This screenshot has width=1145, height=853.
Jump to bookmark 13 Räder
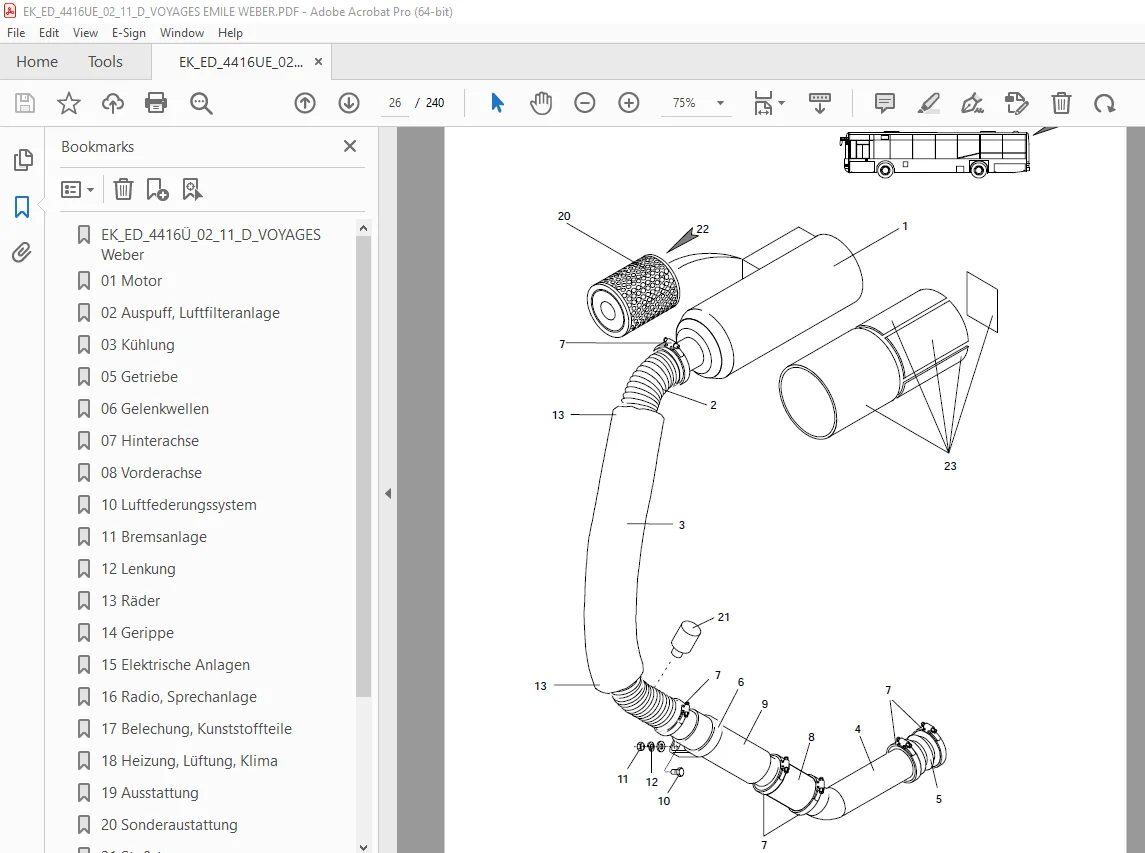(131, 602)
